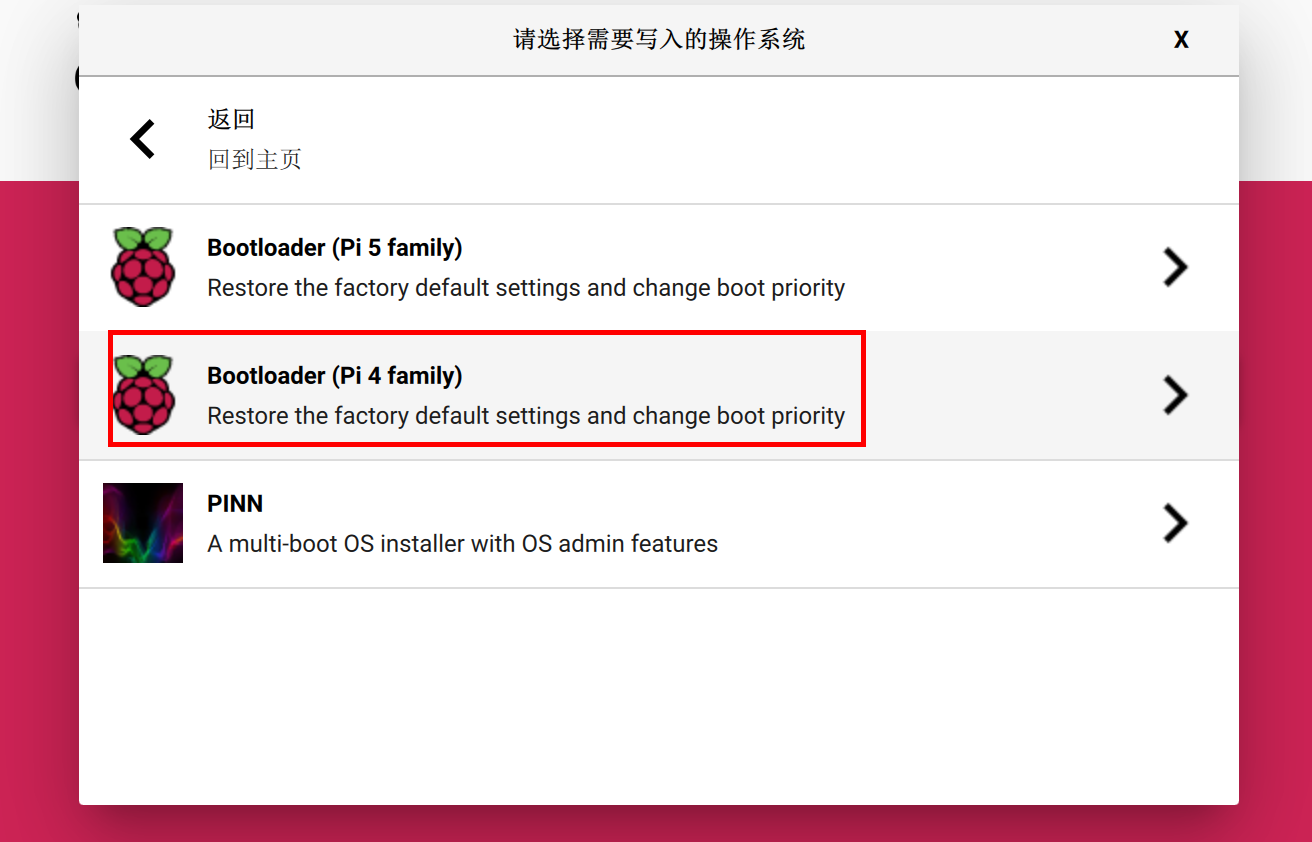Click the PINN rainbow thumbnail

[143, 523]
